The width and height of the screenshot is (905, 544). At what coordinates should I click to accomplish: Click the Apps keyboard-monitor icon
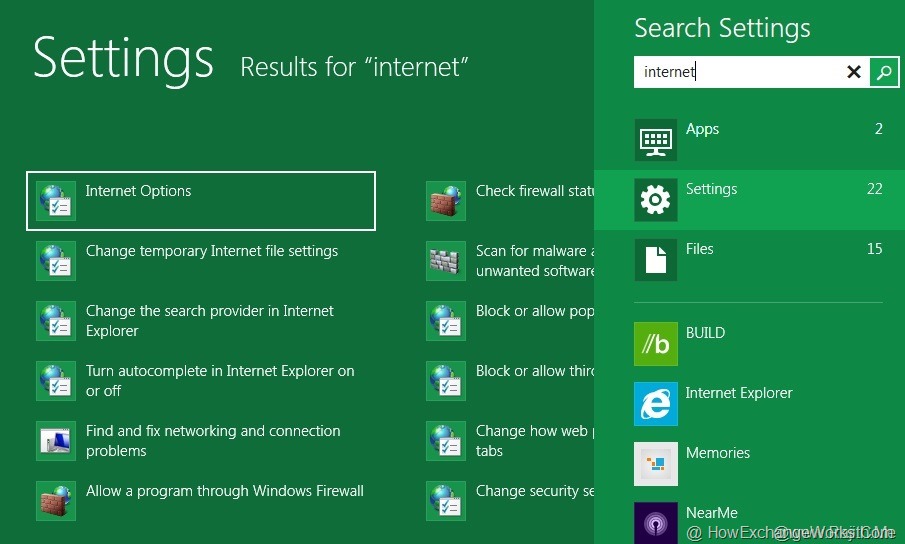click(x=656, y=140)
